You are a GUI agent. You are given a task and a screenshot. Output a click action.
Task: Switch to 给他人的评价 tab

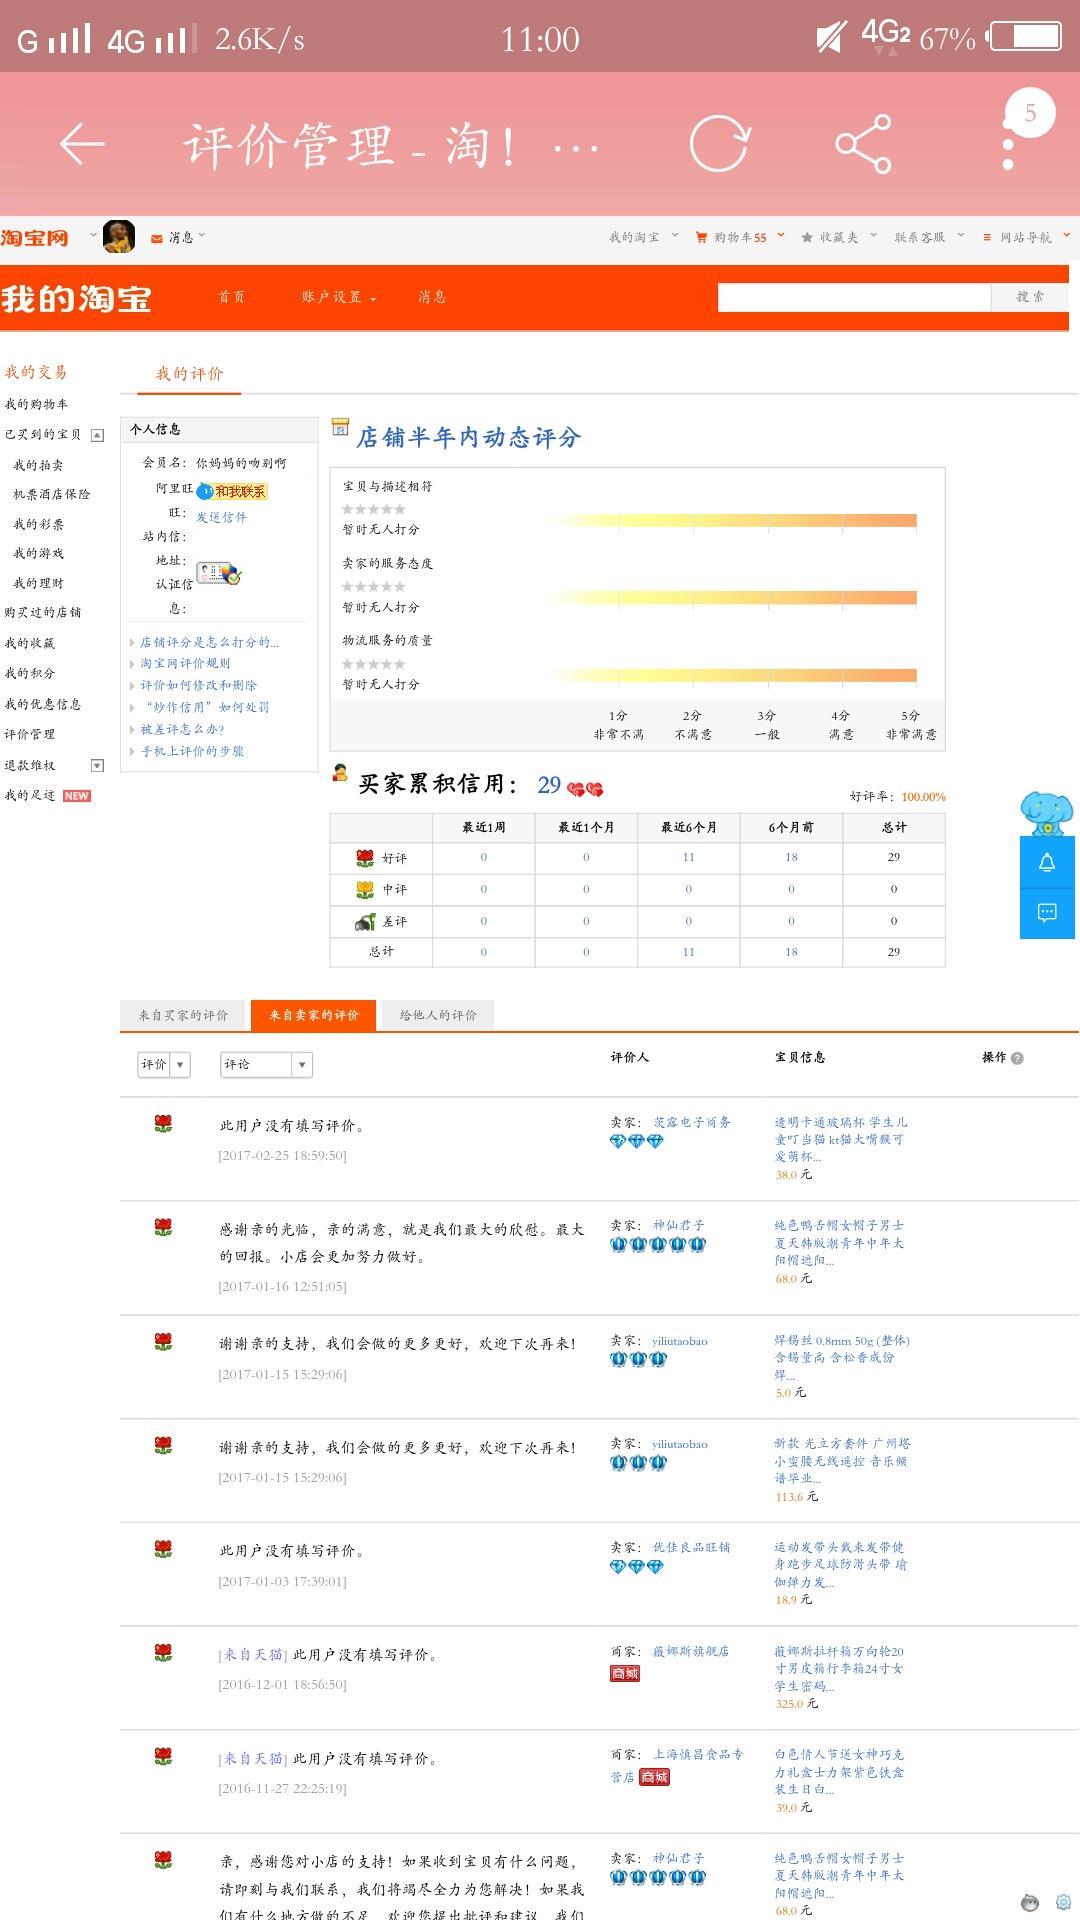(438, 1015)
